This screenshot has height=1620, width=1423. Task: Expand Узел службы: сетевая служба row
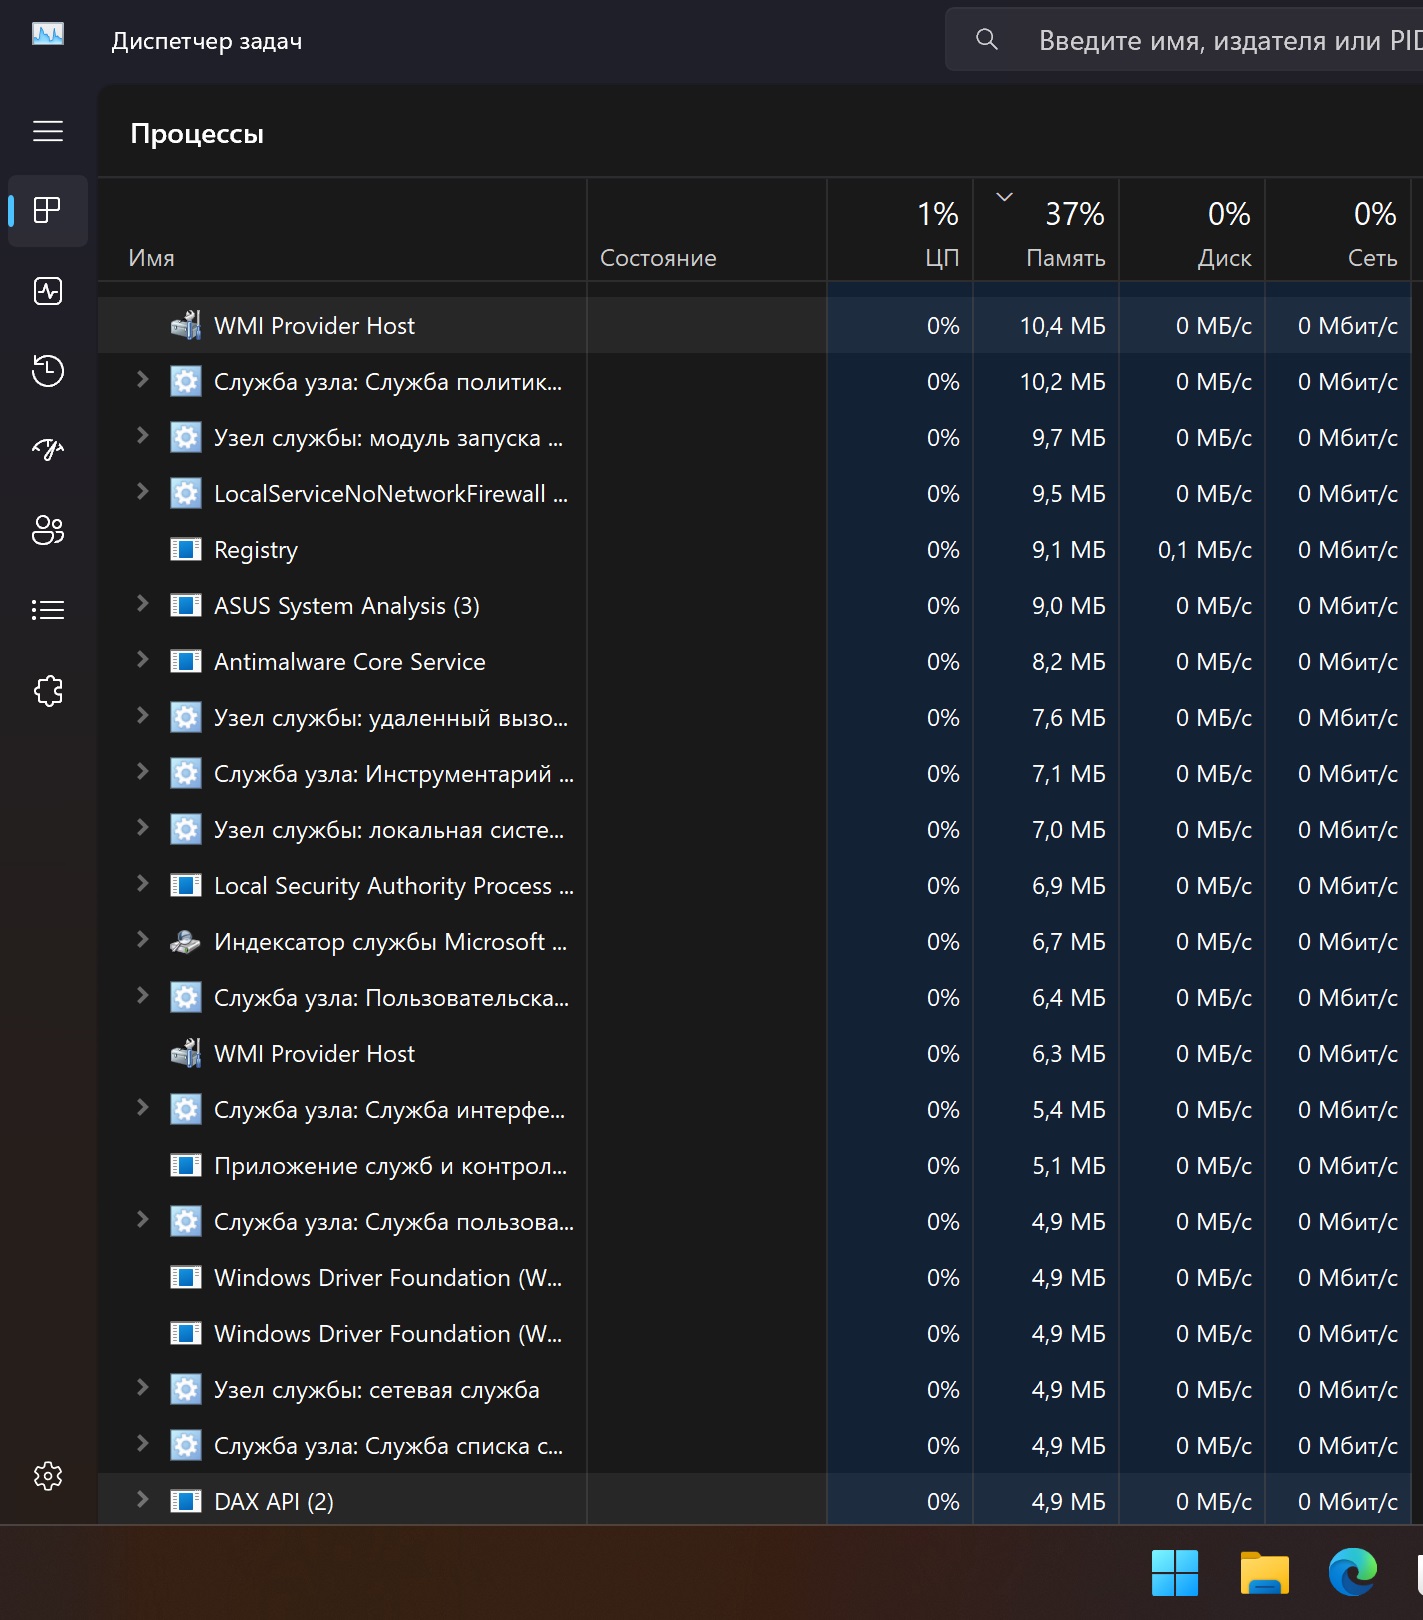[x=142, y=1387]
